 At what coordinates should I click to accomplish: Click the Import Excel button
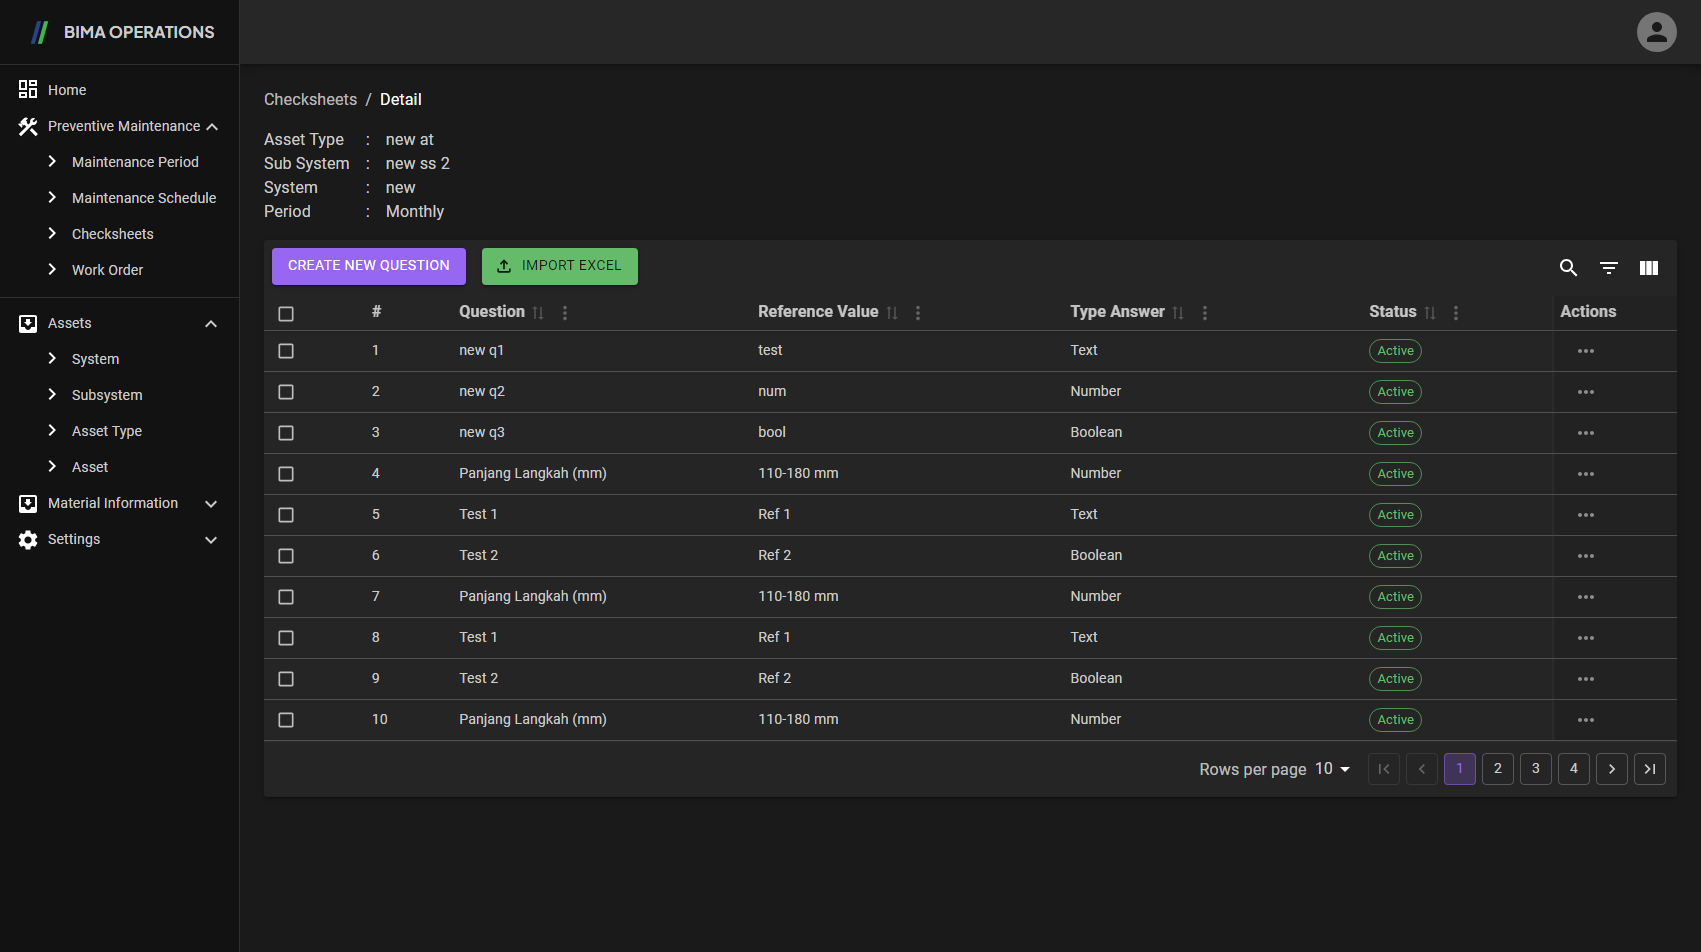point(560,266)
